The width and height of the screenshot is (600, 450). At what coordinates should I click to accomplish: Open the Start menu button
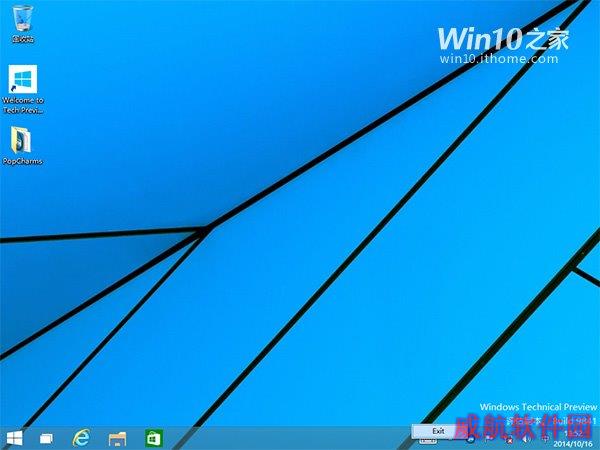click(x=15, y=438)
